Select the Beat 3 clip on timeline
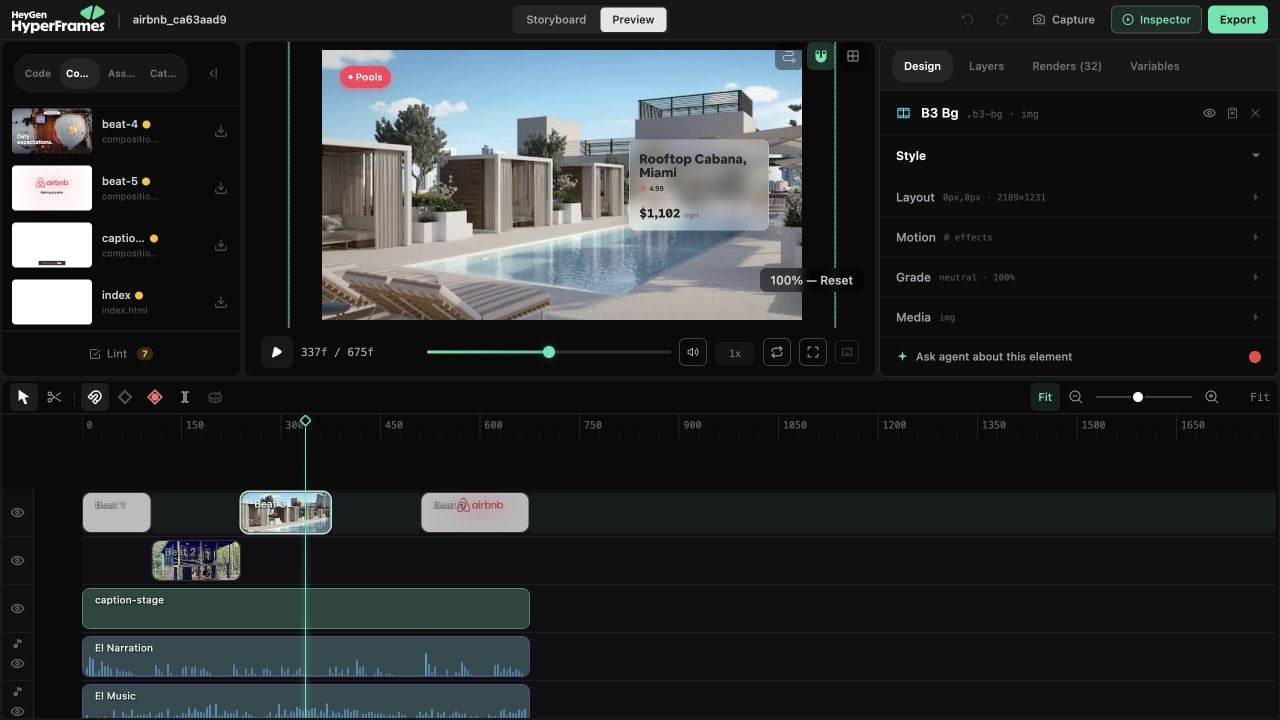Screen dimensions: 1280x720 [286, 512]
